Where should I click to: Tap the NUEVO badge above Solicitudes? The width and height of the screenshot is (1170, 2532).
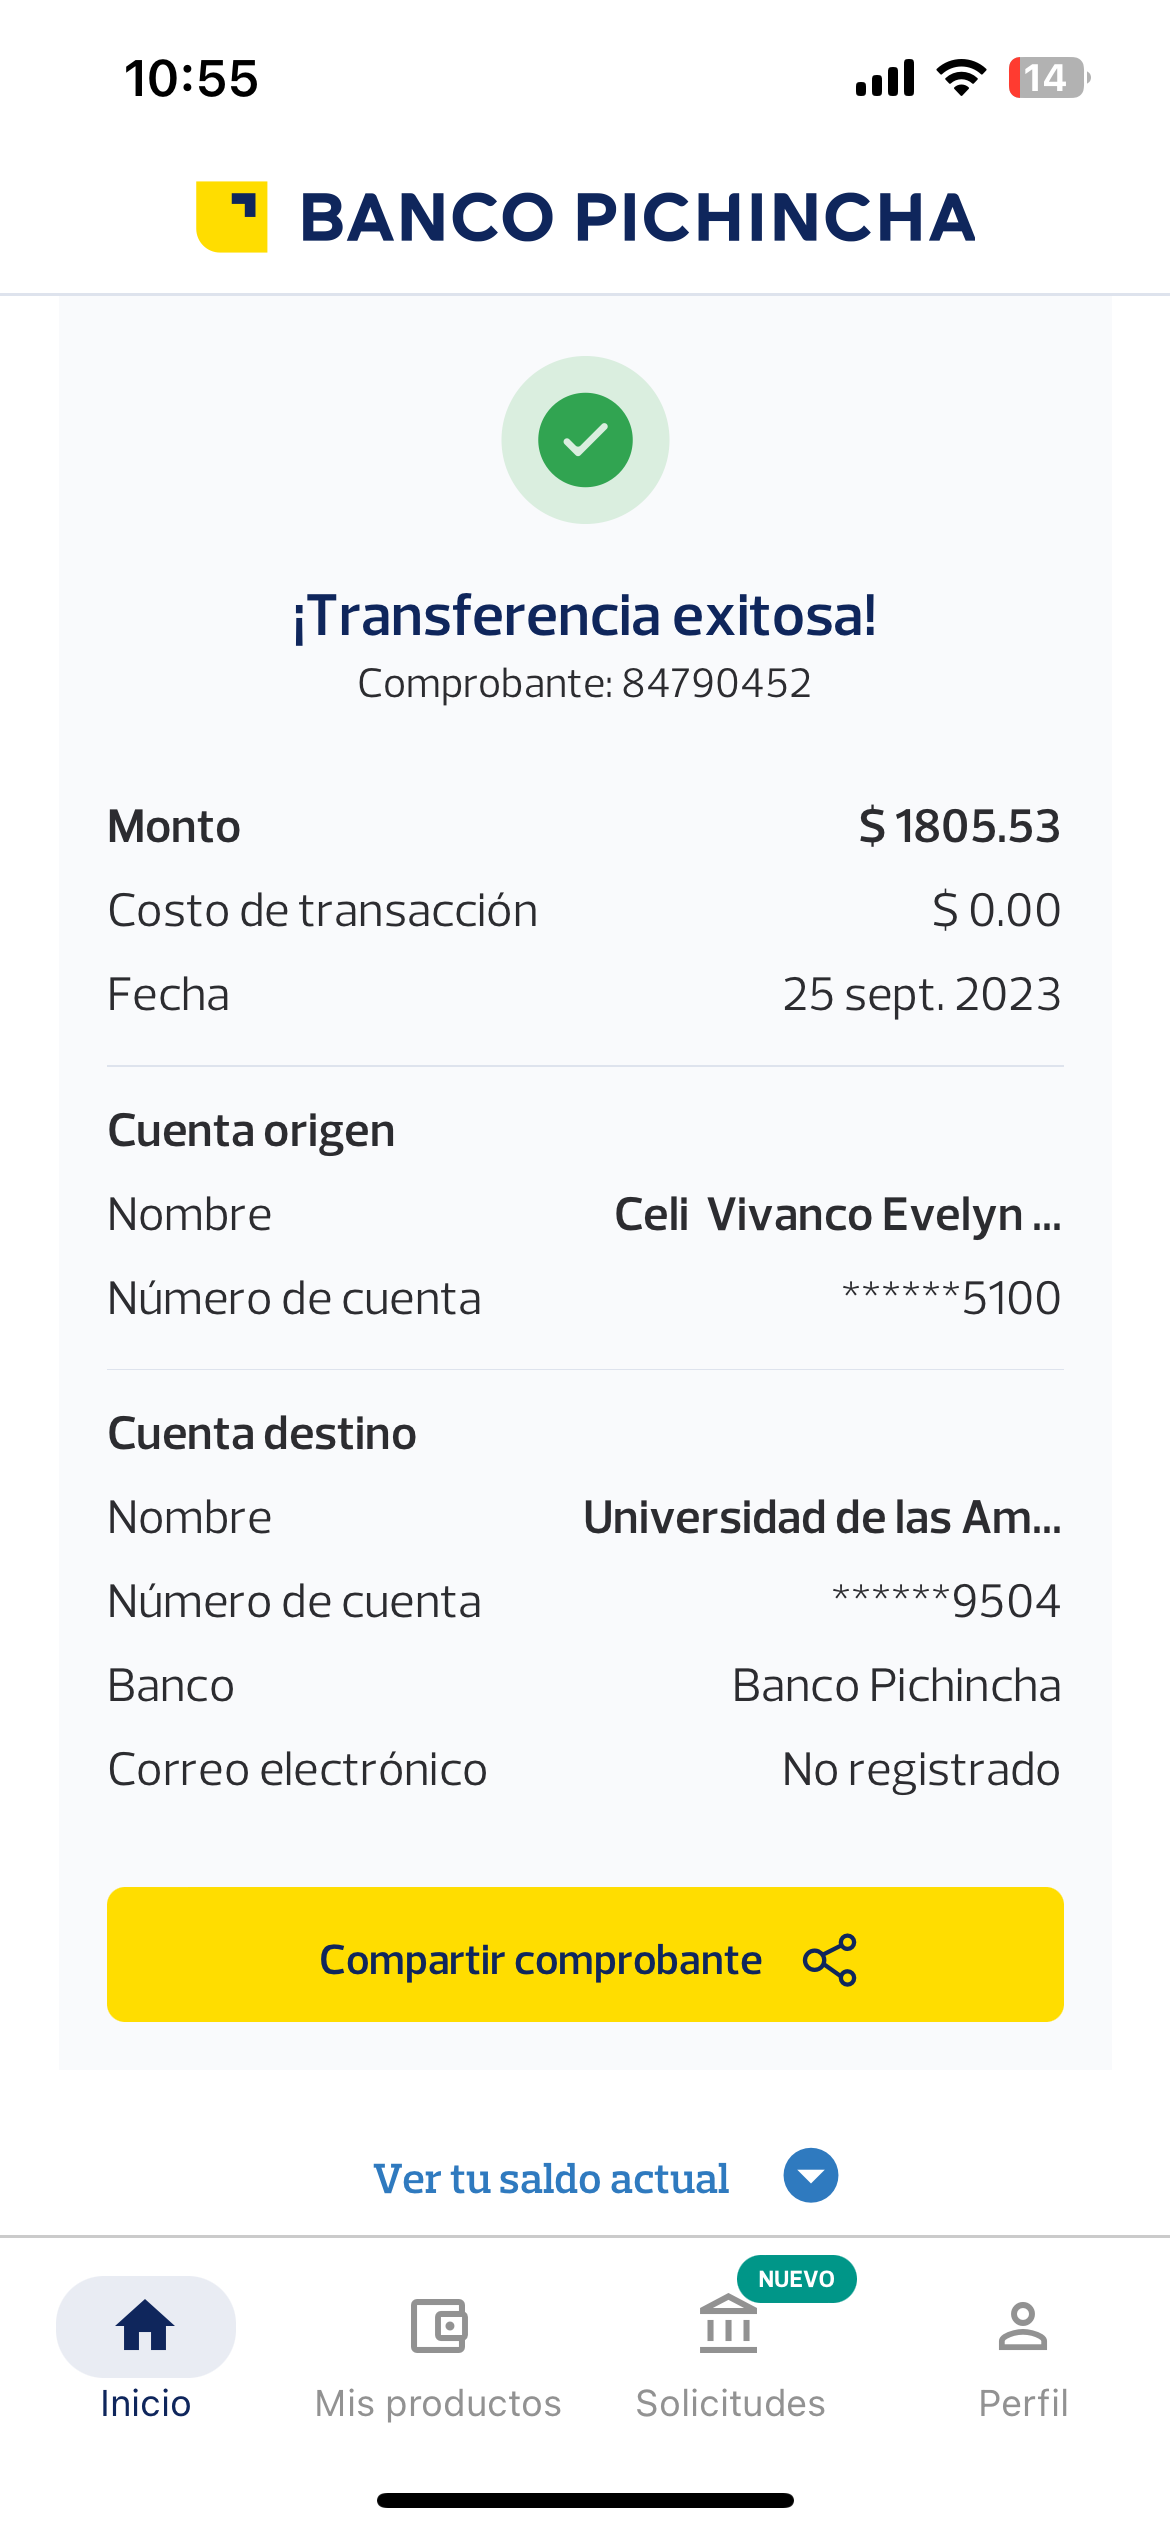point(796,2279)
